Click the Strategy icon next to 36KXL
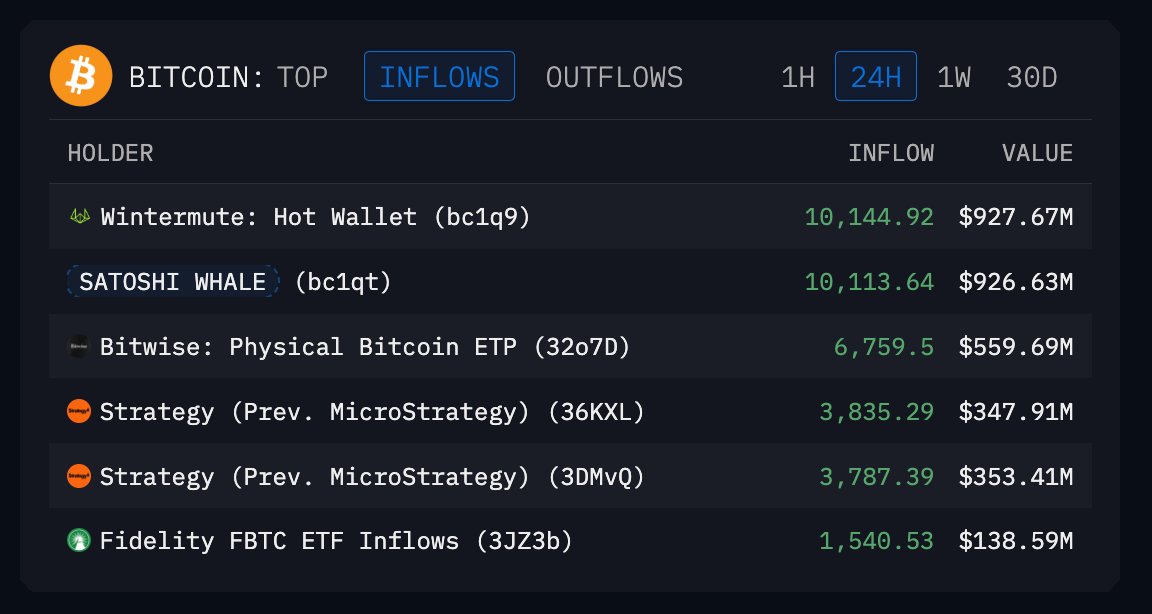 click(x=80, y=411)
